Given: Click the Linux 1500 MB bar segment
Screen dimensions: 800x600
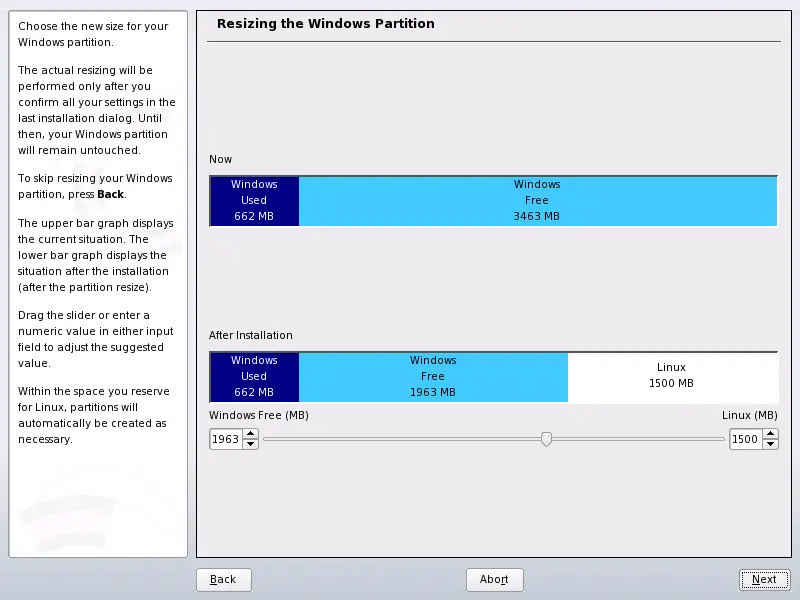Looking at the screenshot, I should click(672, 377).
